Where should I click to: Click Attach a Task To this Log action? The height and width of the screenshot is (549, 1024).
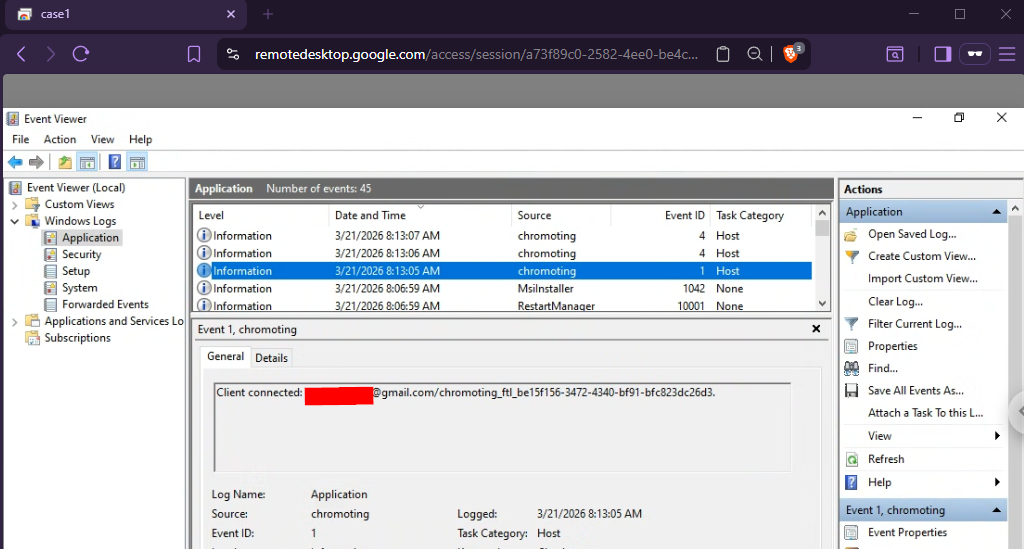(925, 413)
